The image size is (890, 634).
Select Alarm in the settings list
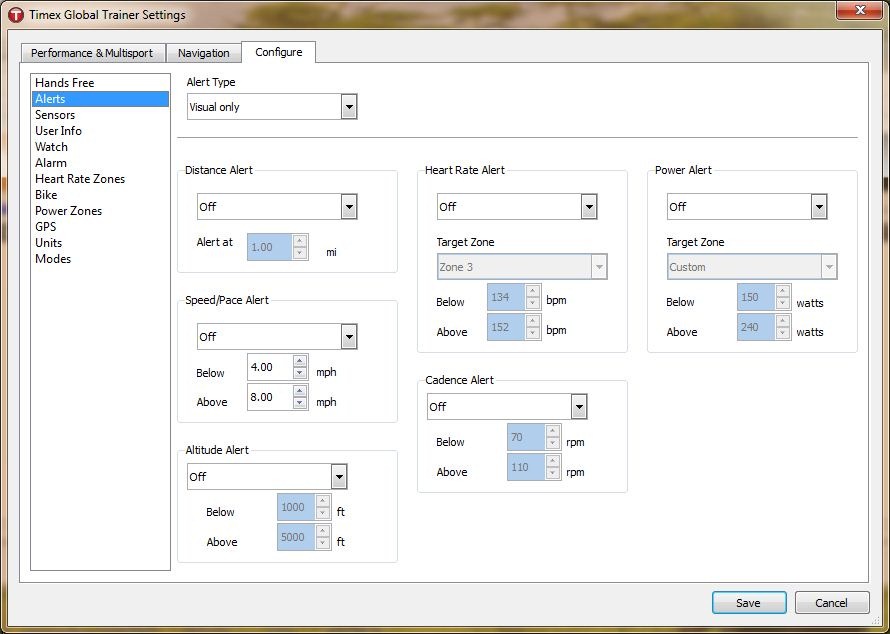pyautogui.click(x=100, y=163)
